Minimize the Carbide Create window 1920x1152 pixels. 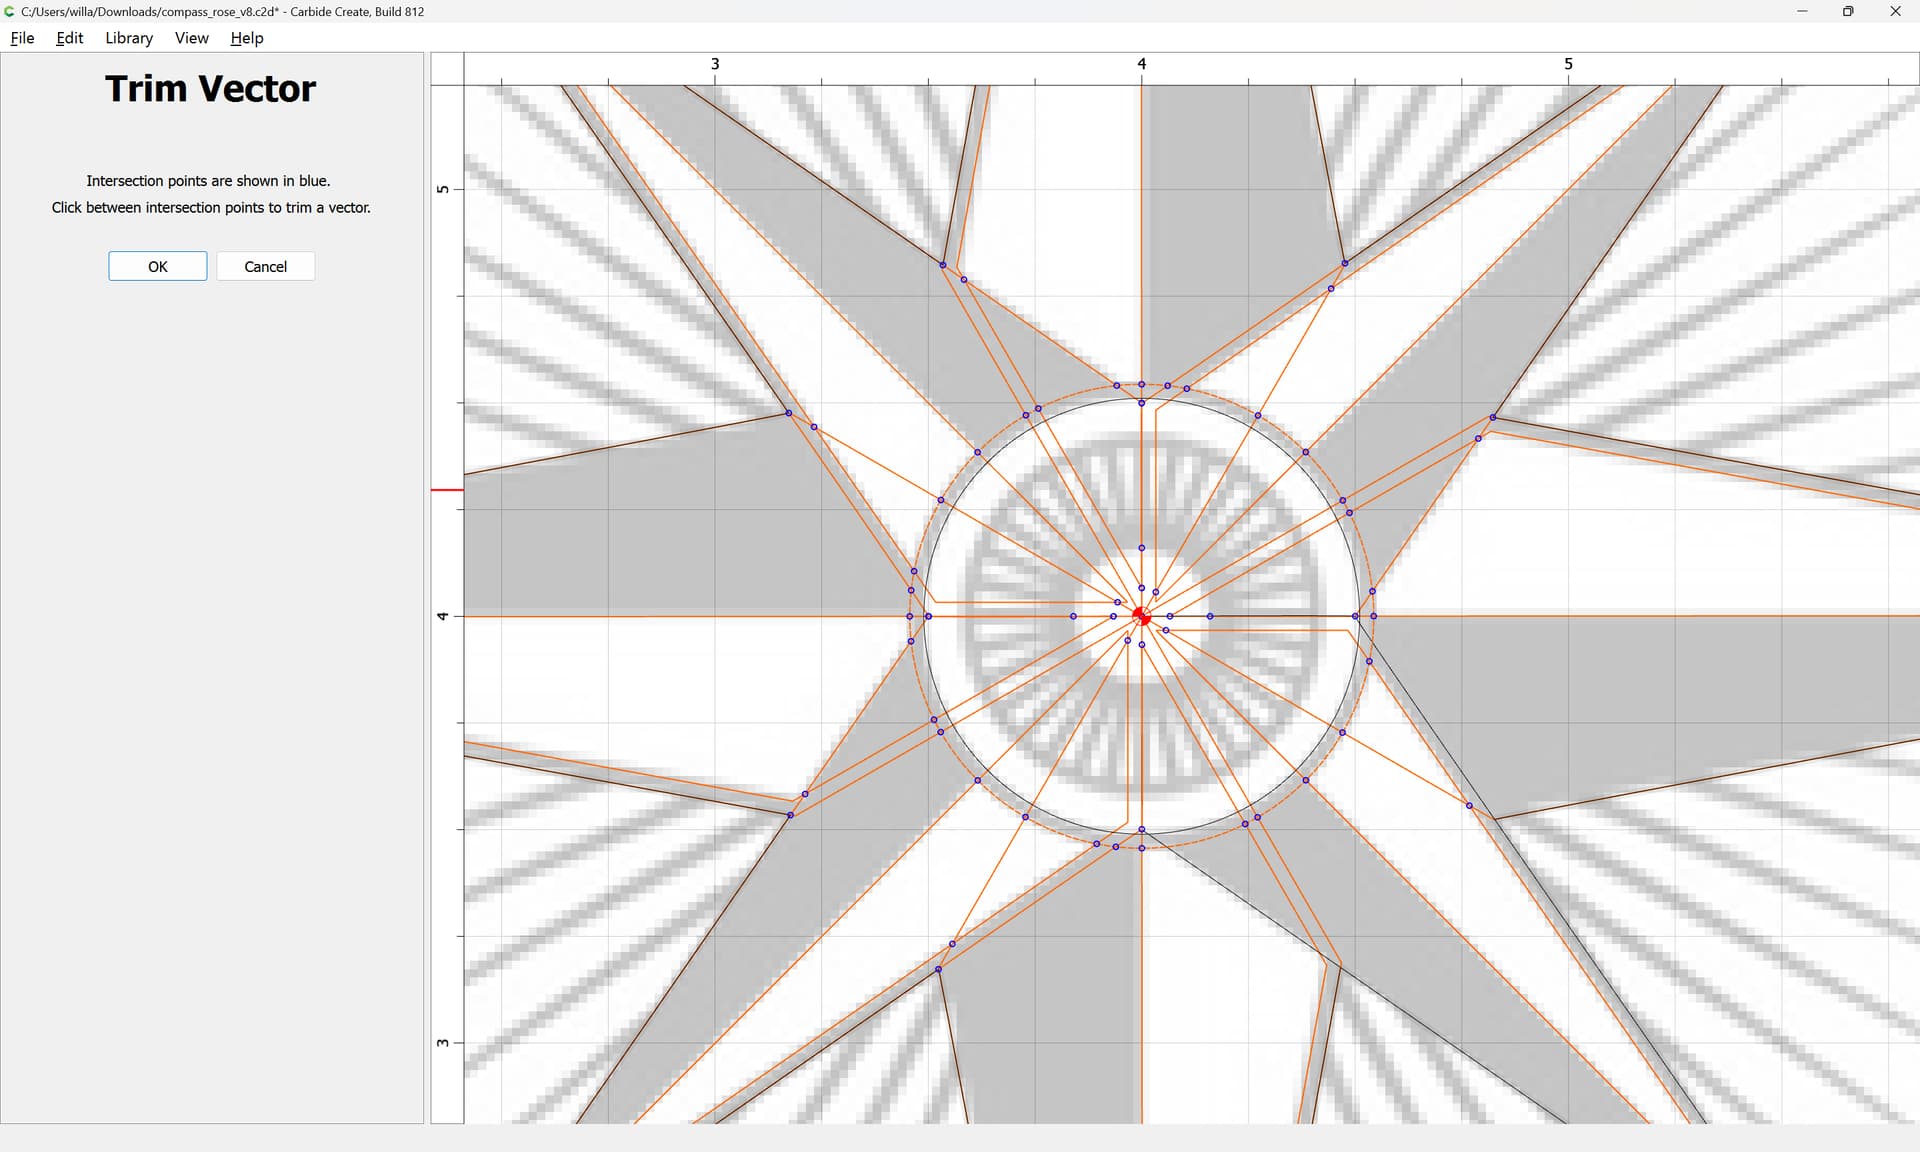tap(1802, 11)
